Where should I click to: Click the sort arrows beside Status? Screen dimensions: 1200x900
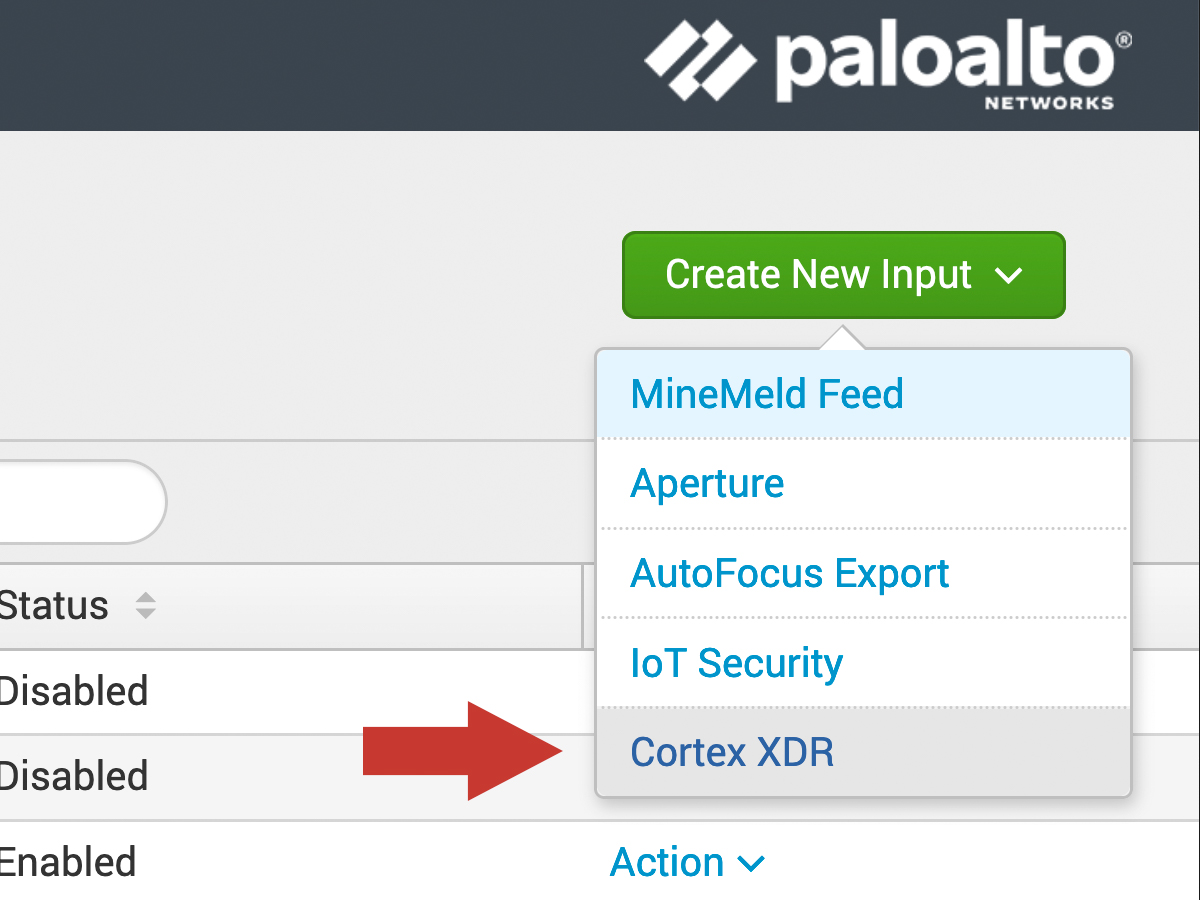[146, 605]
